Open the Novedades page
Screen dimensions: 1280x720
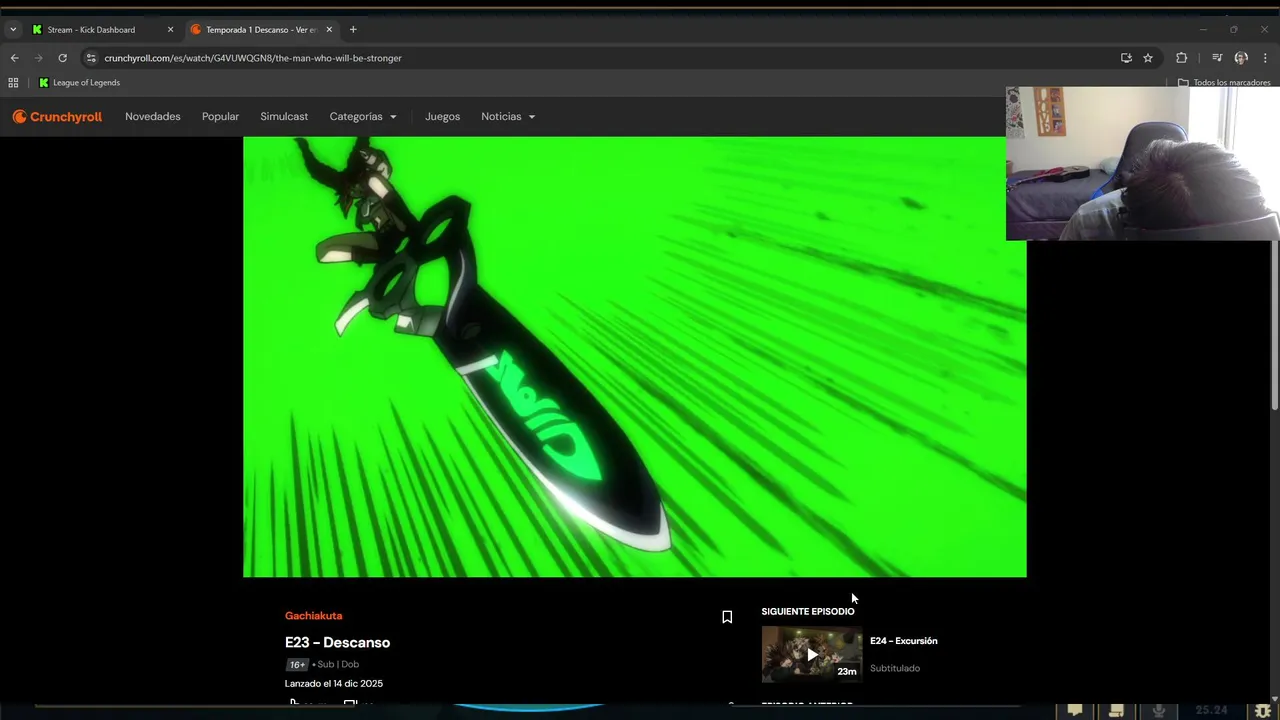tap(153, 117)
